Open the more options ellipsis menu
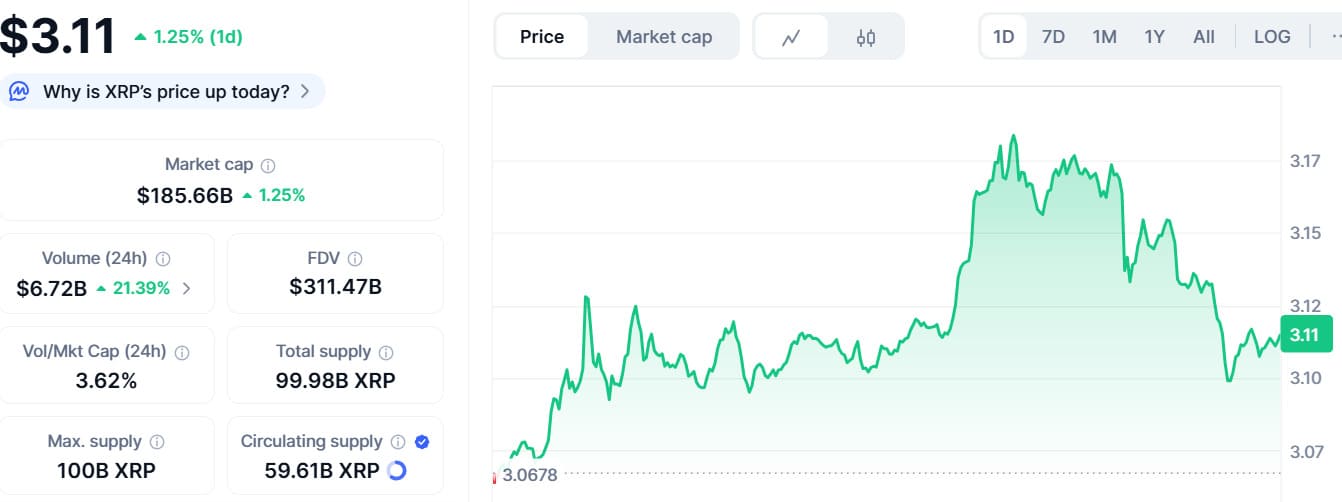 coord(1333,37)
